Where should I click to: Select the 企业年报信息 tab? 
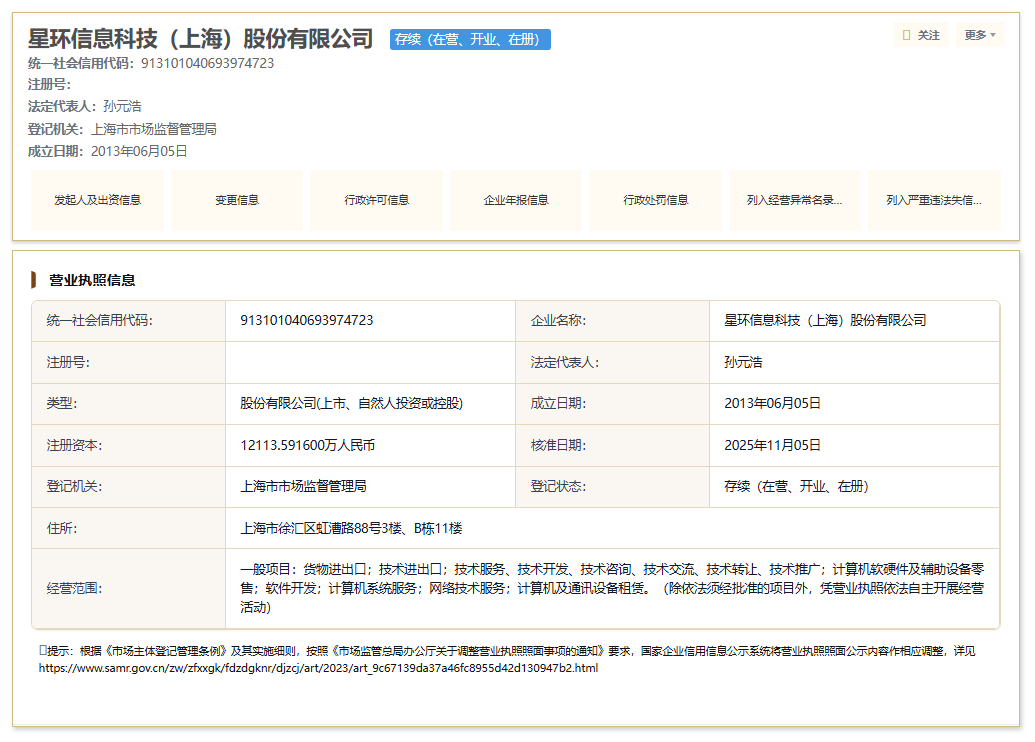point(516,200)
